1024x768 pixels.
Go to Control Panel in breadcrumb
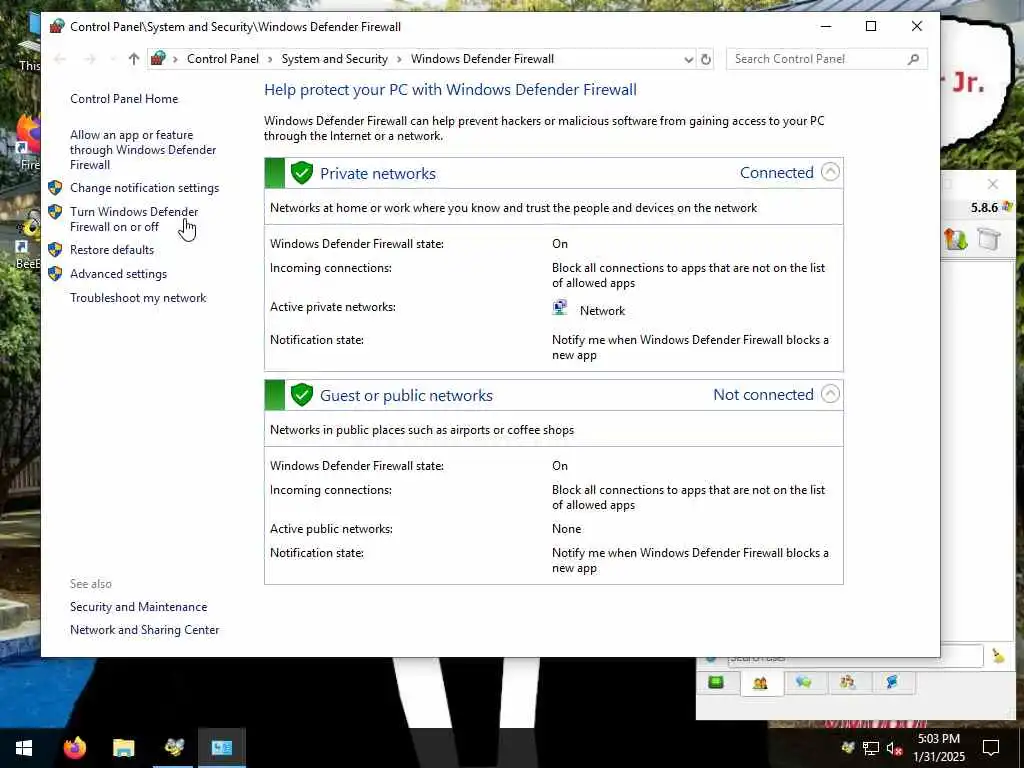[x=223, y=59]
